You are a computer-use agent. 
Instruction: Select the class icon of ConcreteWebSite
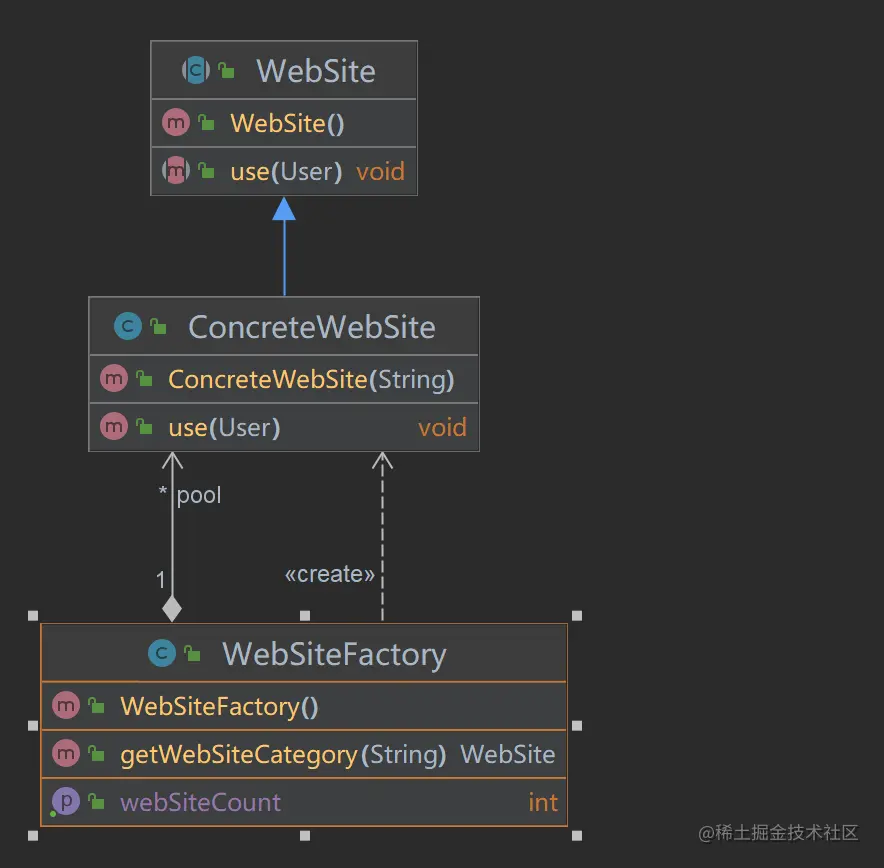(127, 326)
